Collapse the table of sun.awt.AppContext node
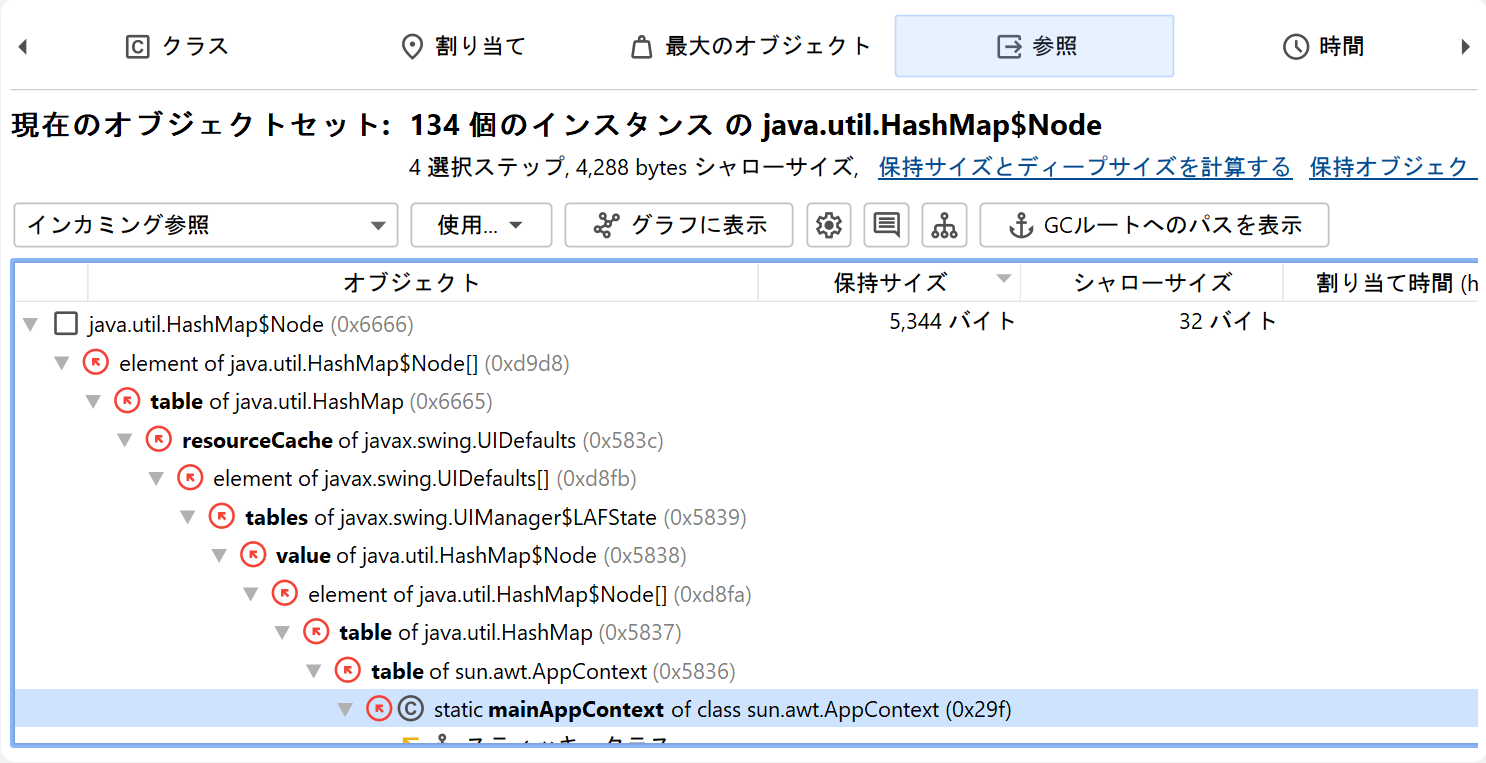The height and width of the screenshot is (763, 1486). click(315, 671)
